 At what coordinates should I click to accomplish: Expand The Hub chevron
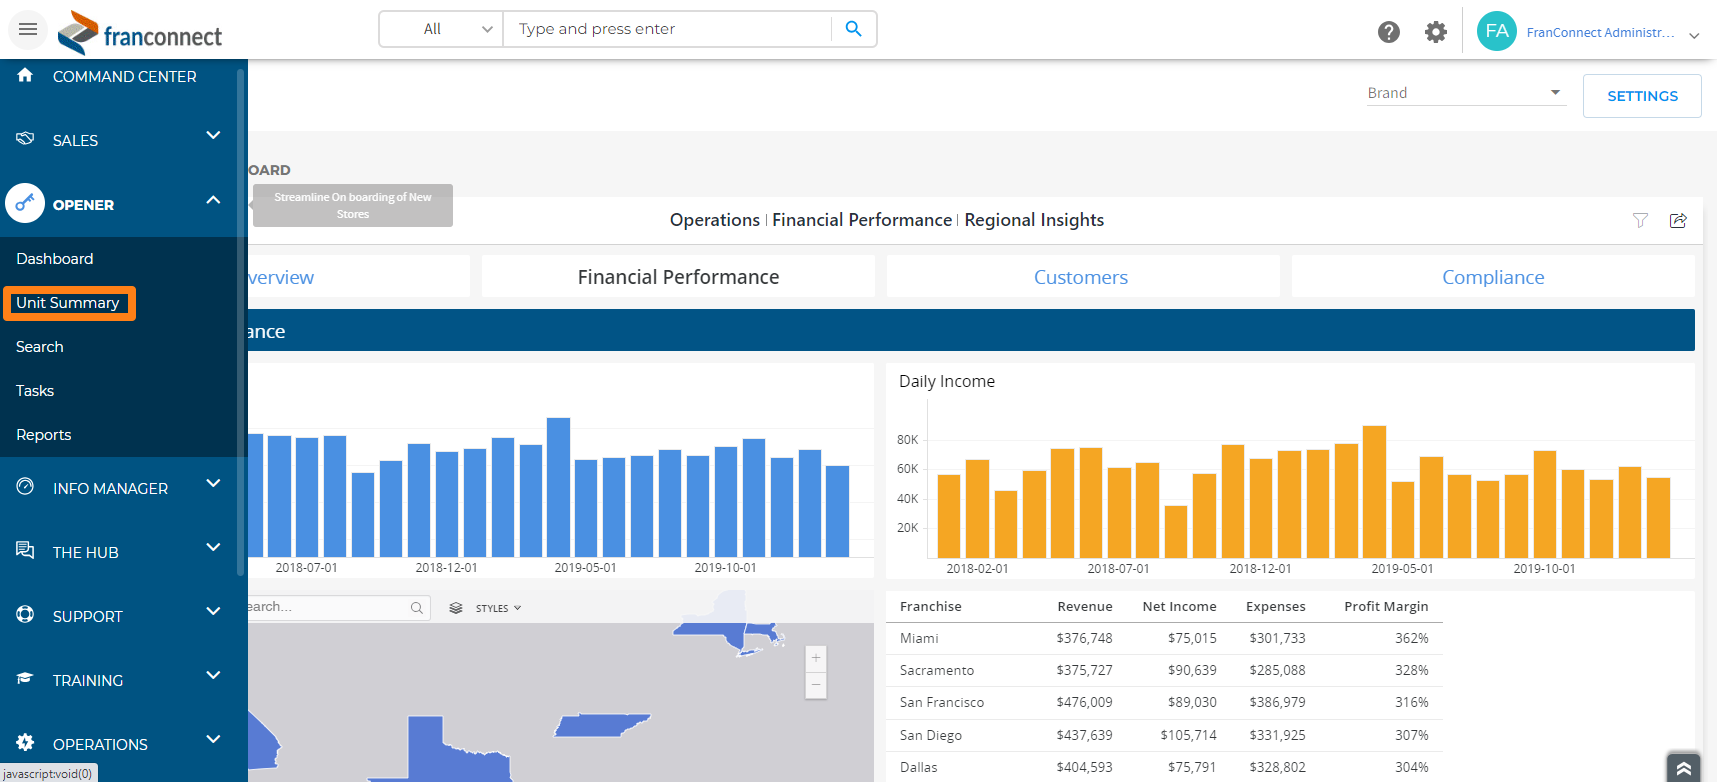pos(213,547)
